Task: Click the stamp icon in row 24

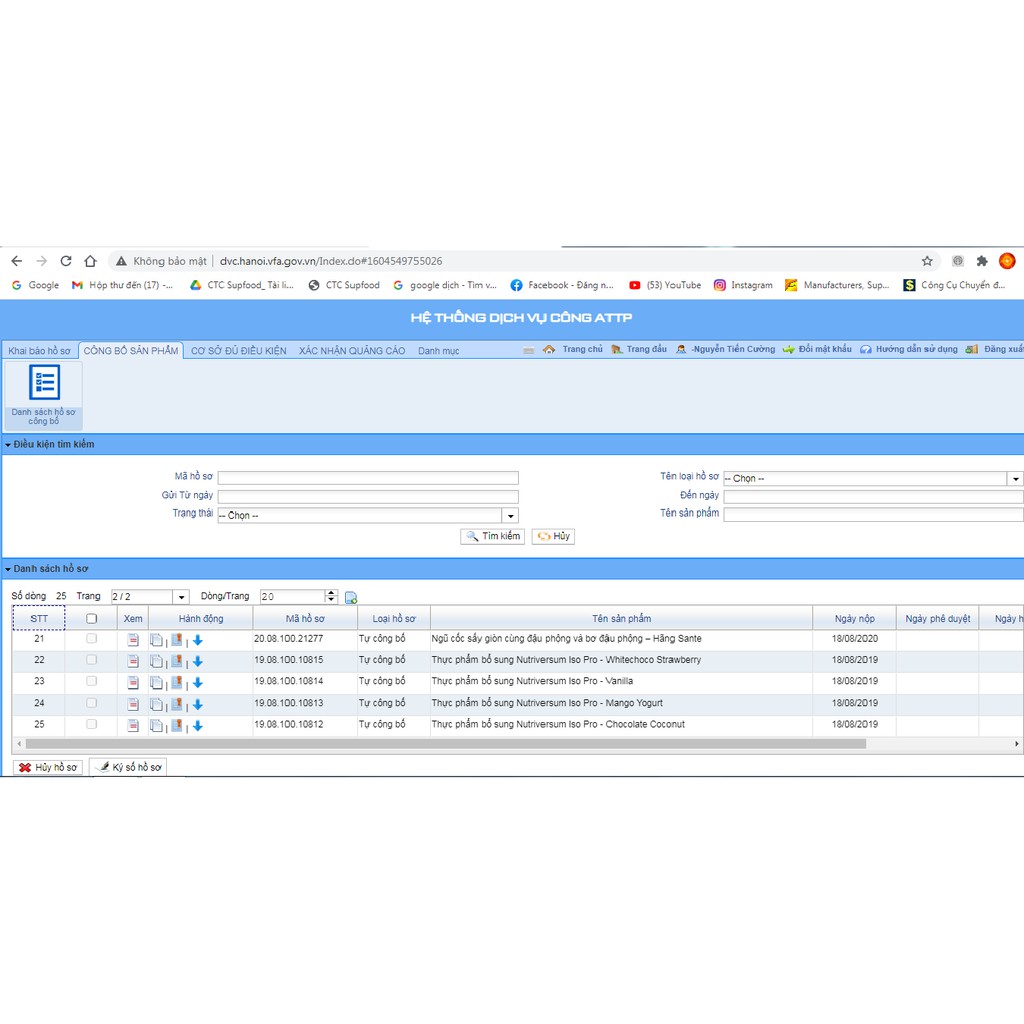Action: (177, 704)
